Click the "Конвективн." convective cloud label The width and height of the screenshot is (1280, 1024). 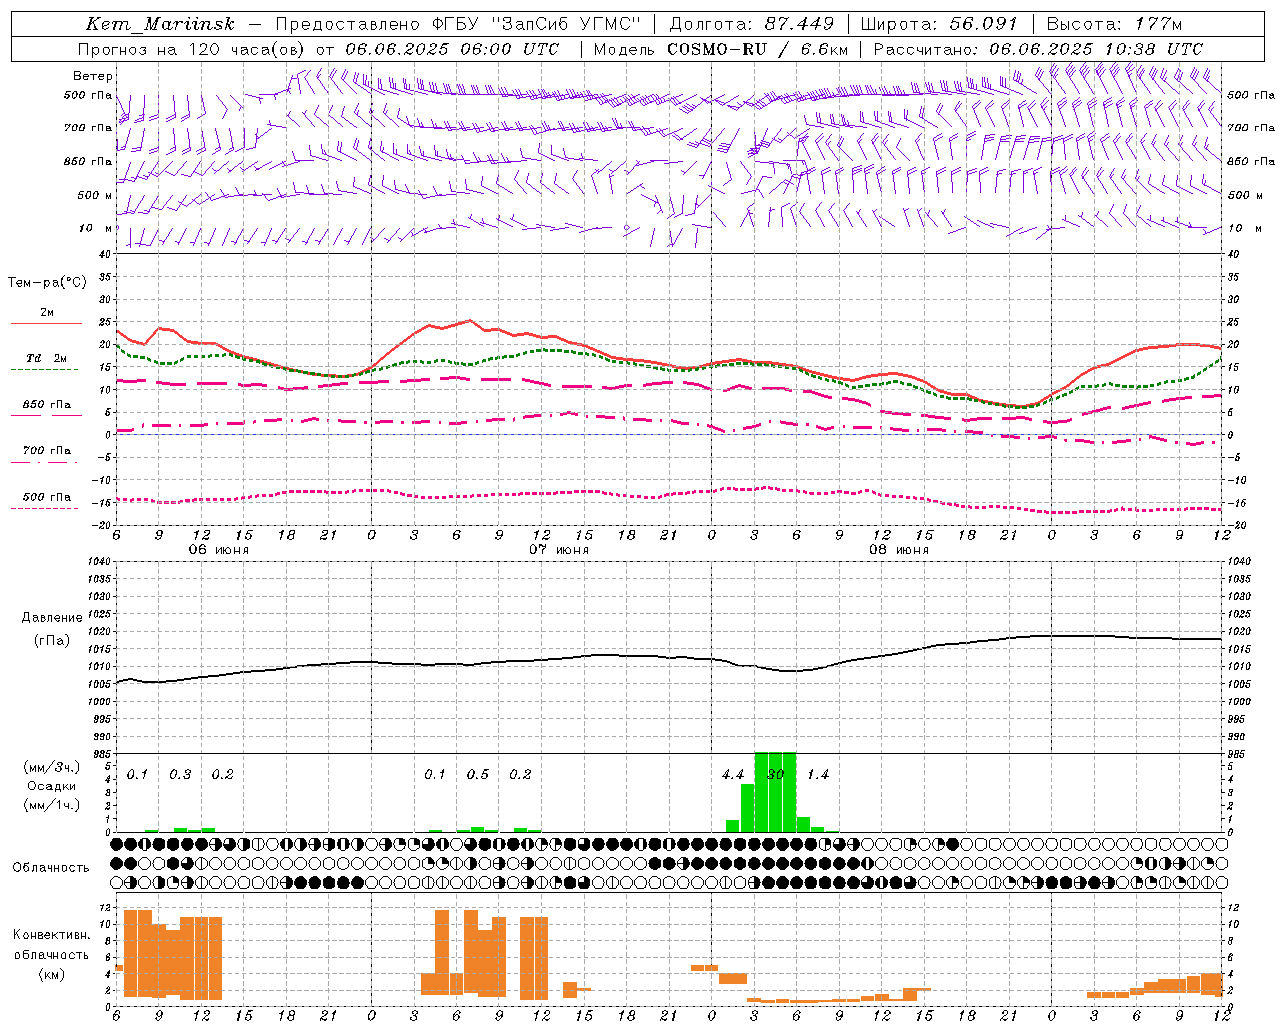click(52, 935)
